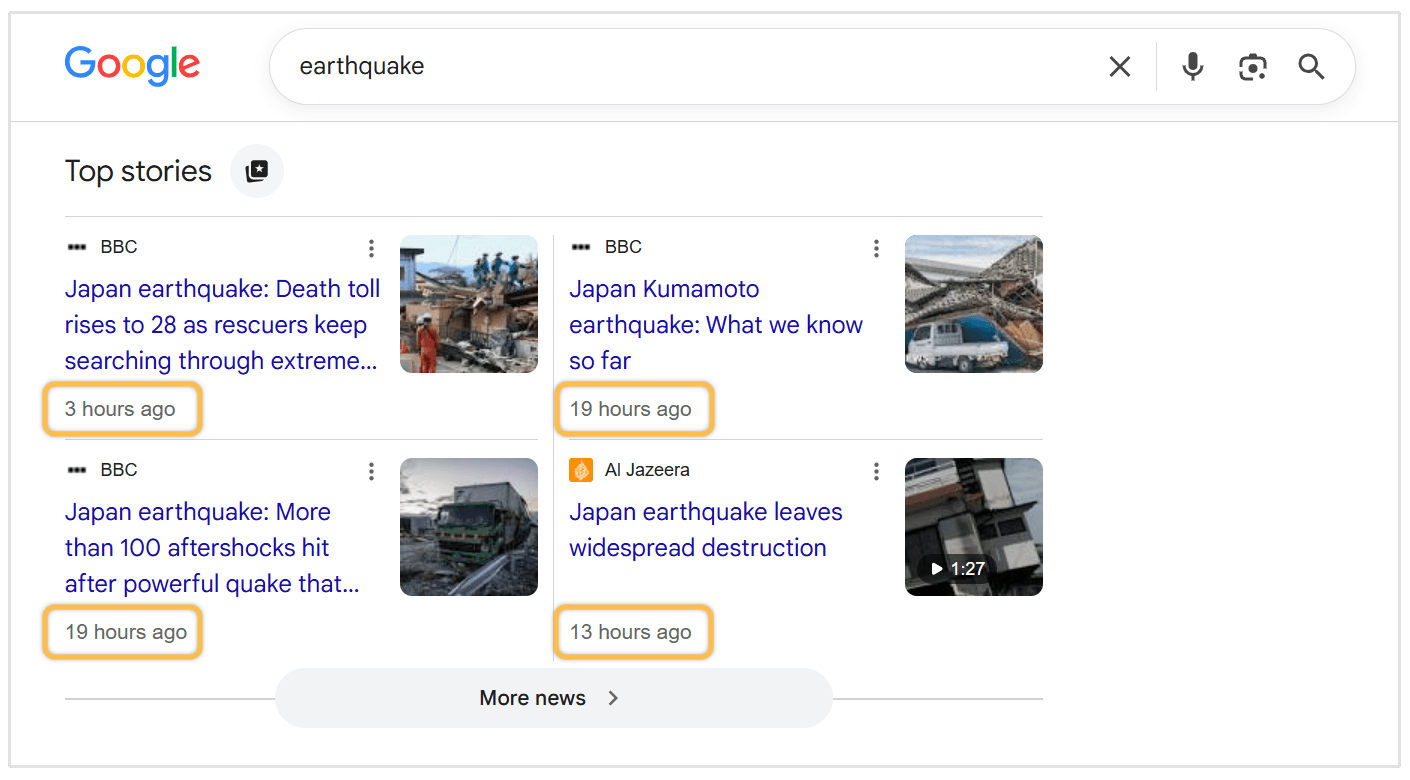Click the More news button
Image resolution: width=1410 pixels, height=780 pixels.
click(553, 698)
